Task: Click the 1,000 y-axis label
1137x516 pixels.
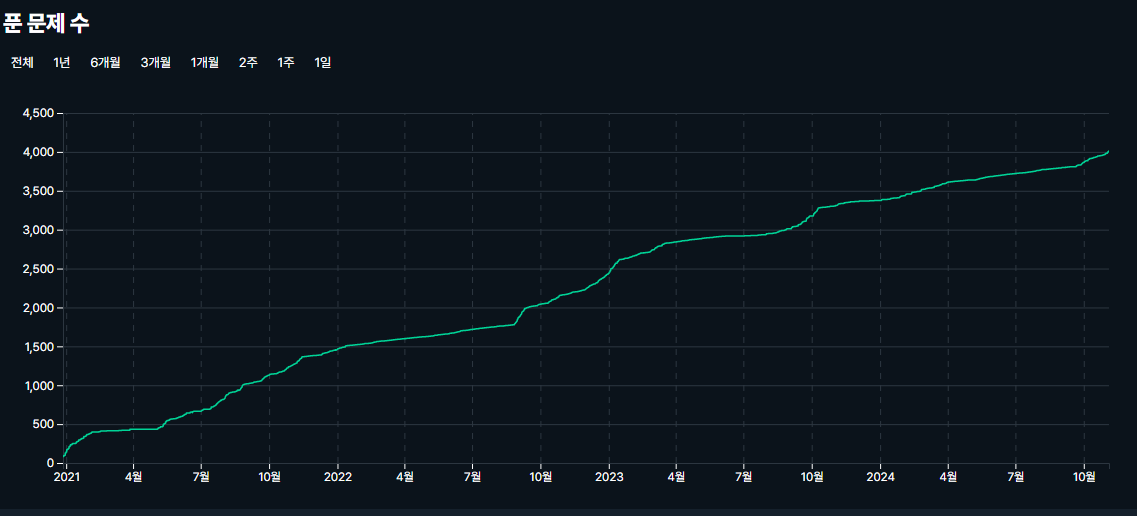Action: (x=38, y=386)
